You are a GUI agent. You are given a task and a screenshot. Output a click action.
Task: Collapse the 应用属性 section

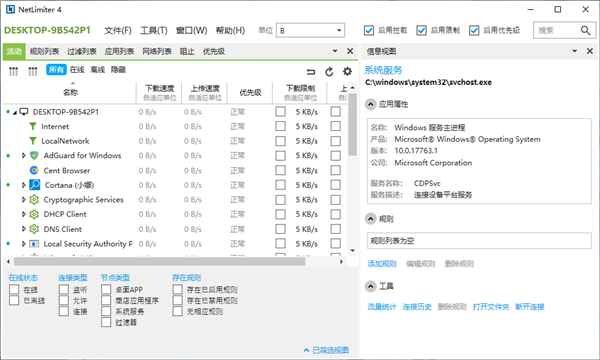click(370, 104)
